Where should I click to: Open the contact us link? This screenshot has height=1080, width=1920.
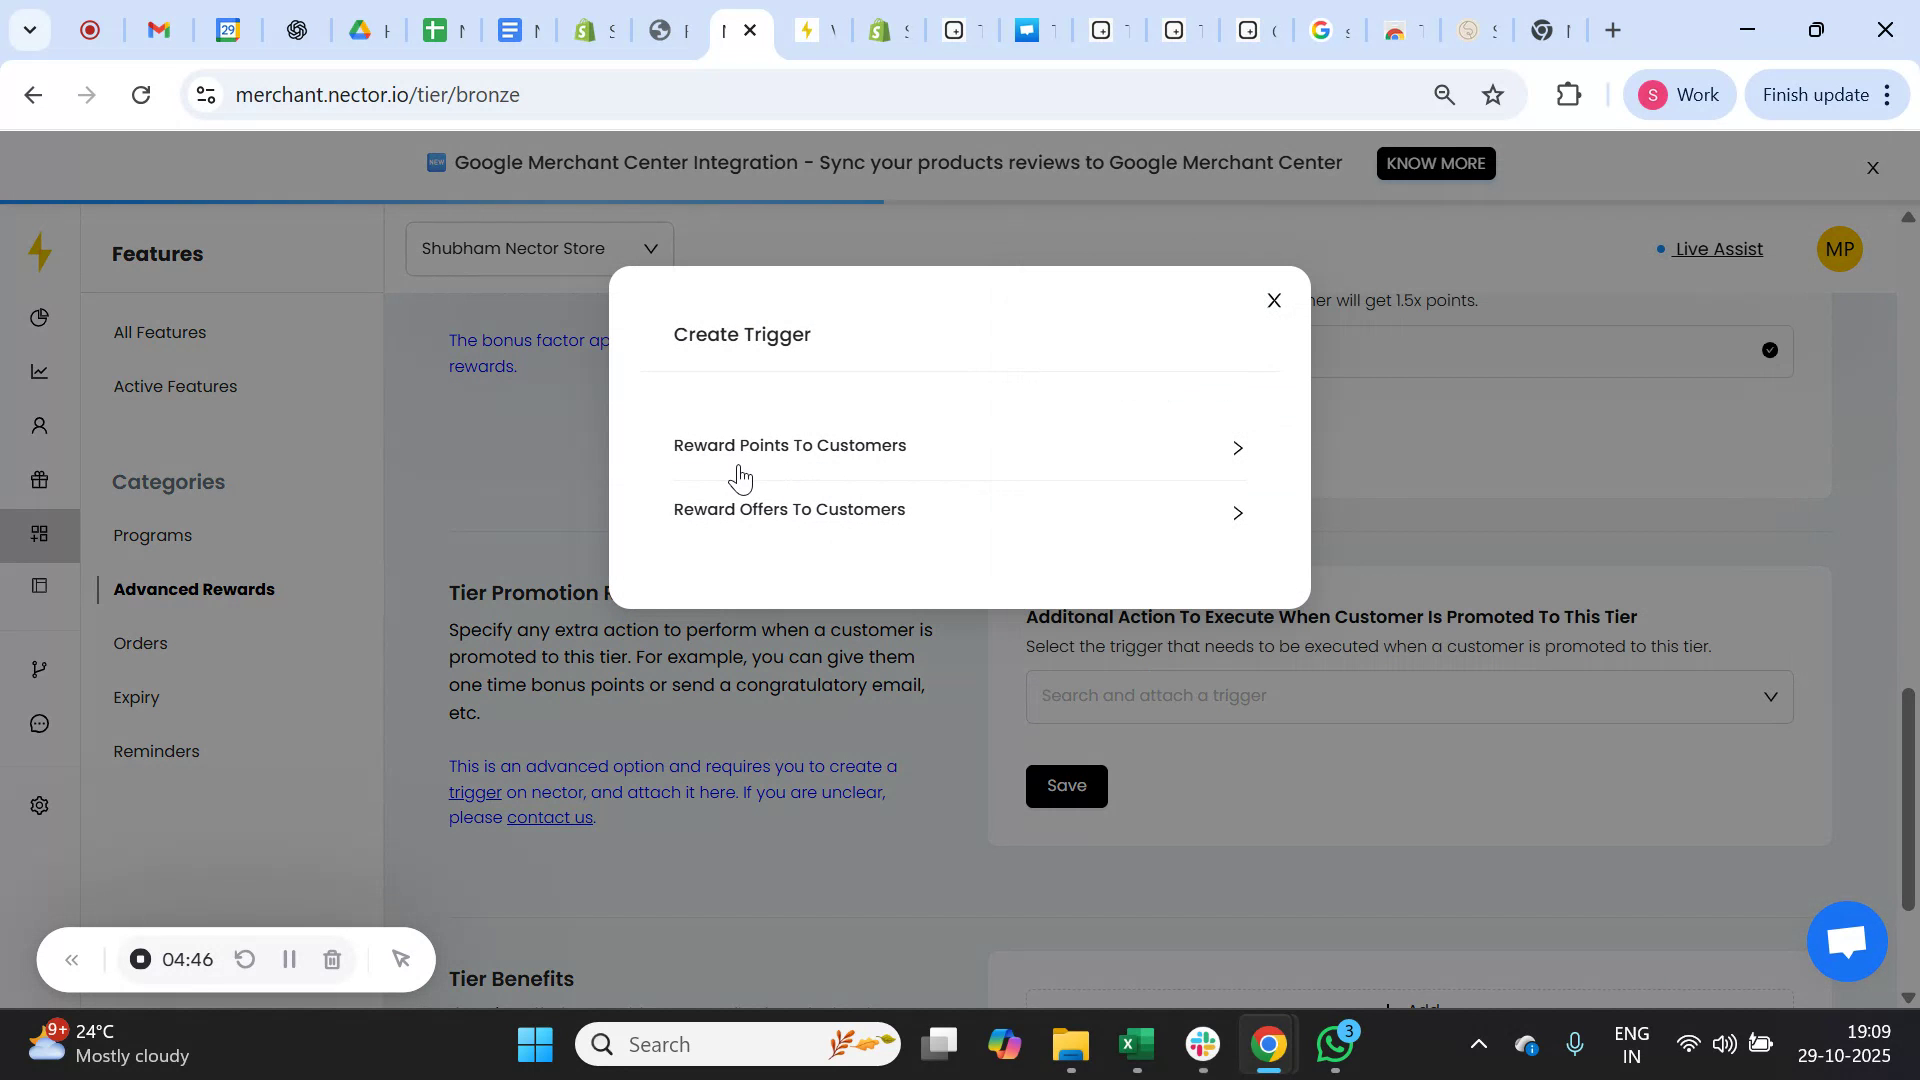click(x=549, y=816)
